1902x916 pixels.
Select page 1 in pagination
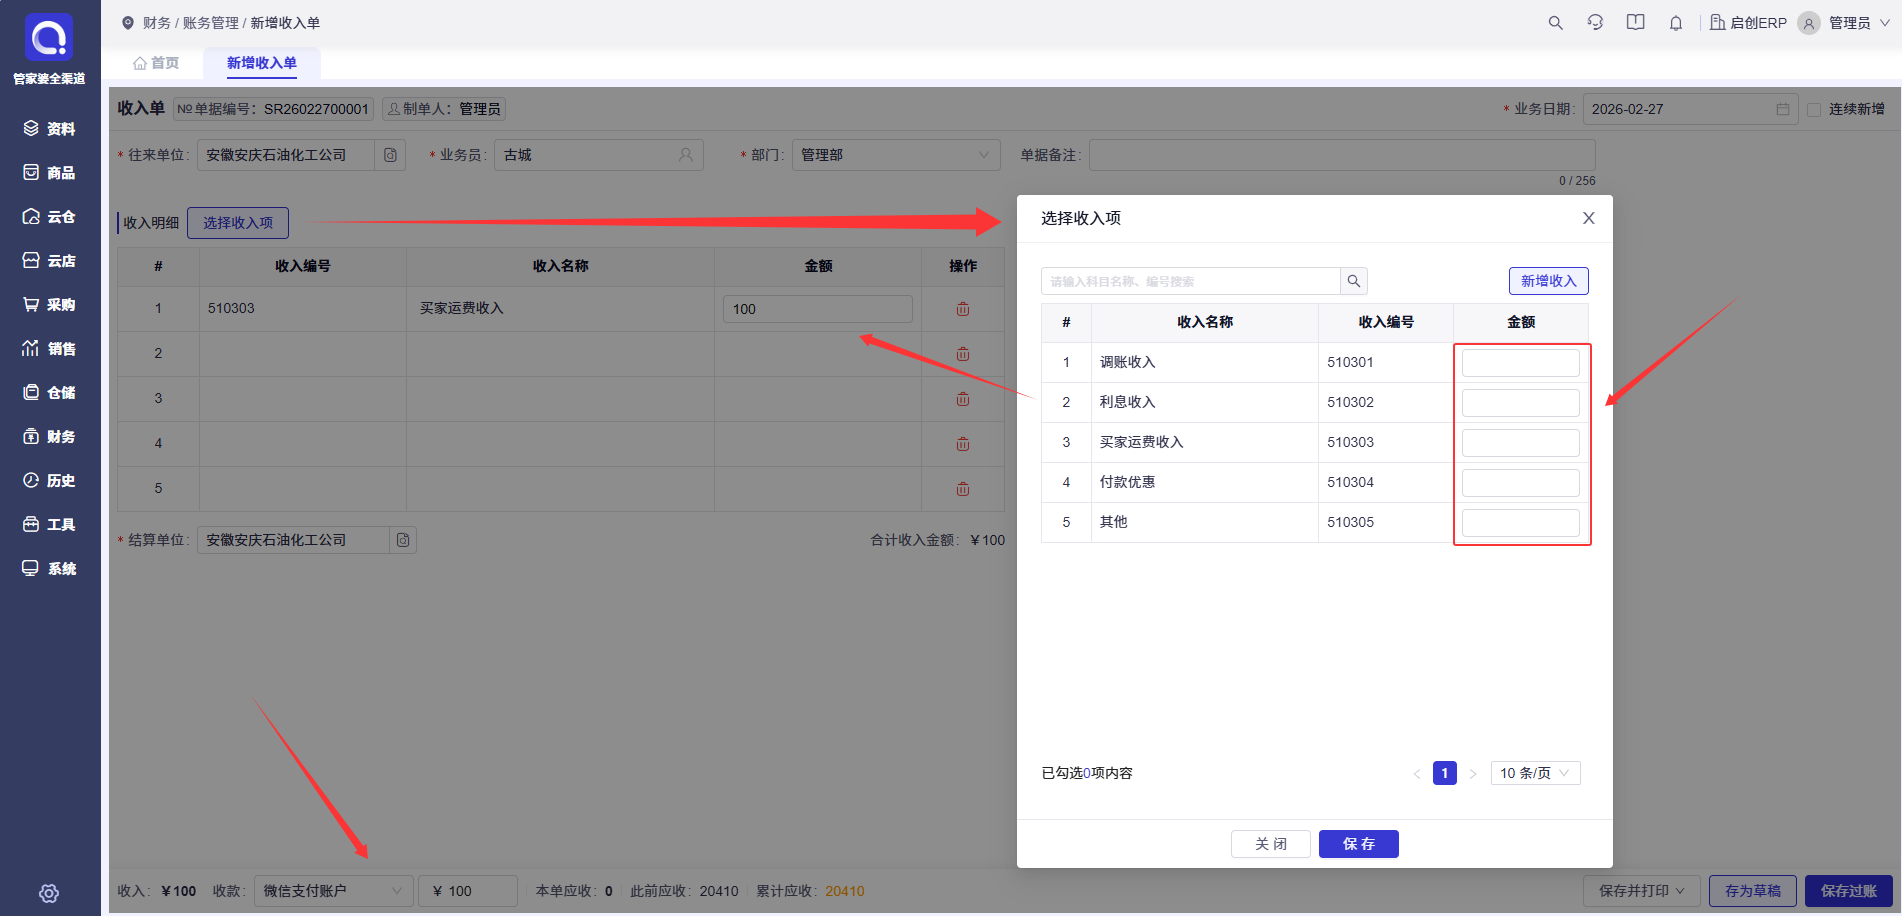click(1445, 773)
